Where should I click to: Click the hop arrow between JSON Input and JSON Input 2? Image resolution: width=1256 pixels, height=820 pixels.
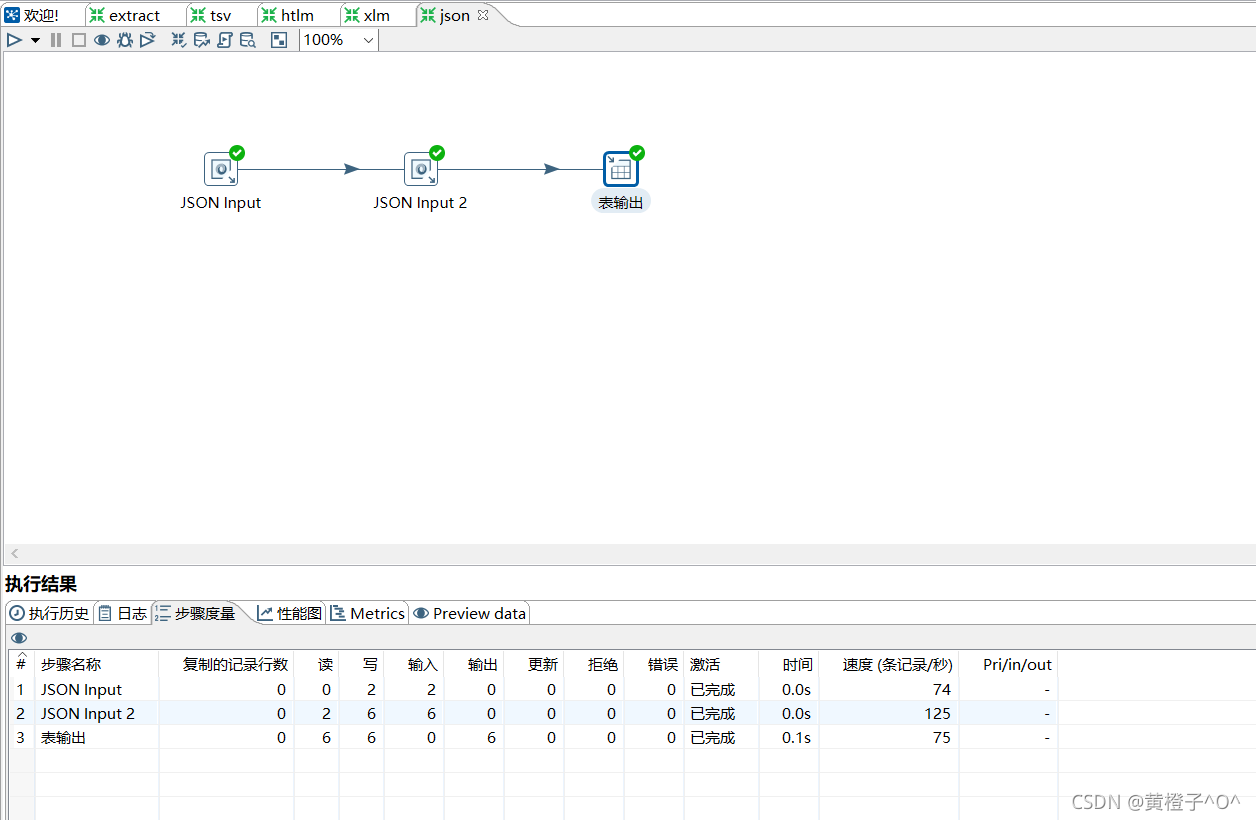pos(351,169)
